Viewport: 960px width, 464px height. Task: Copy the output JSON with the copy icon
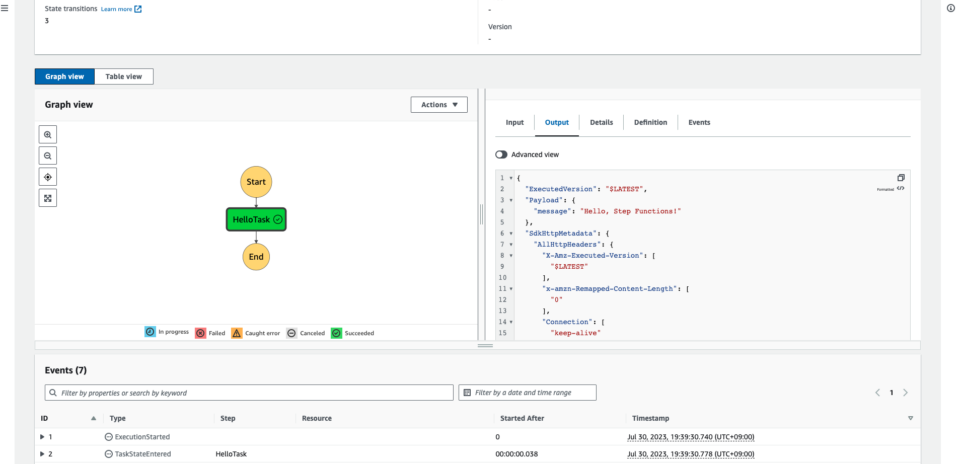point(900,177)
